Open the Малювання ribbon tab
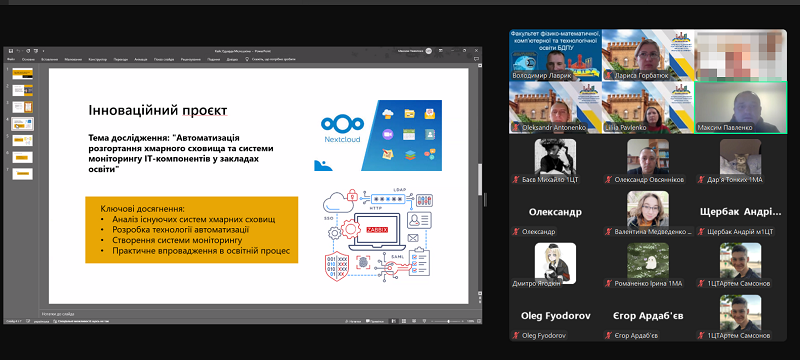This screenshot has height=360, width=800. tap(73, 60)
